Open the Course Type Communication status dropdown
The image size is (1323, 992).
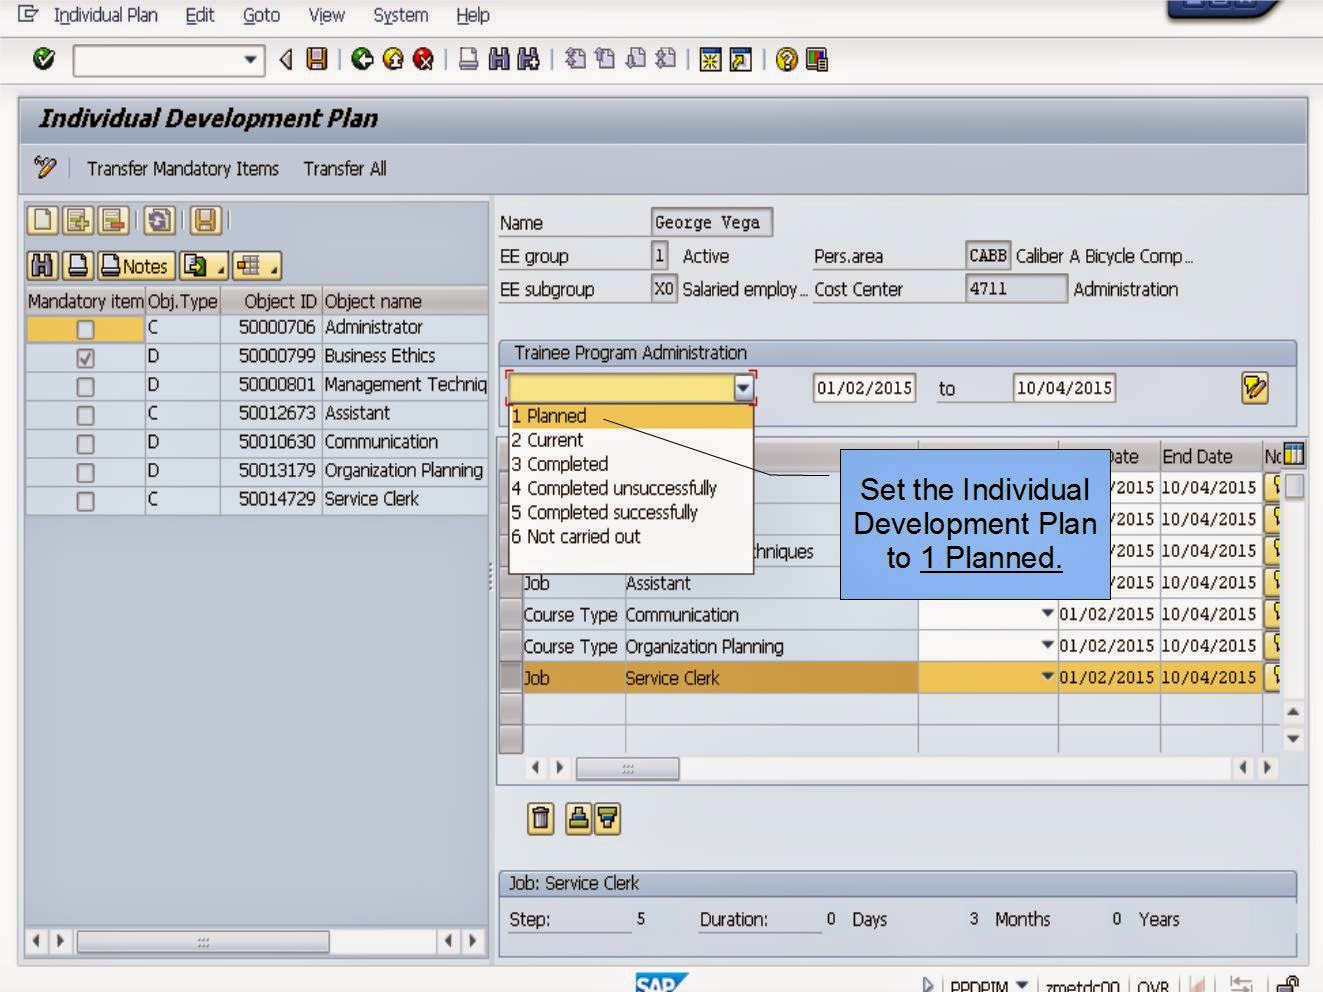pos(1046,614)
